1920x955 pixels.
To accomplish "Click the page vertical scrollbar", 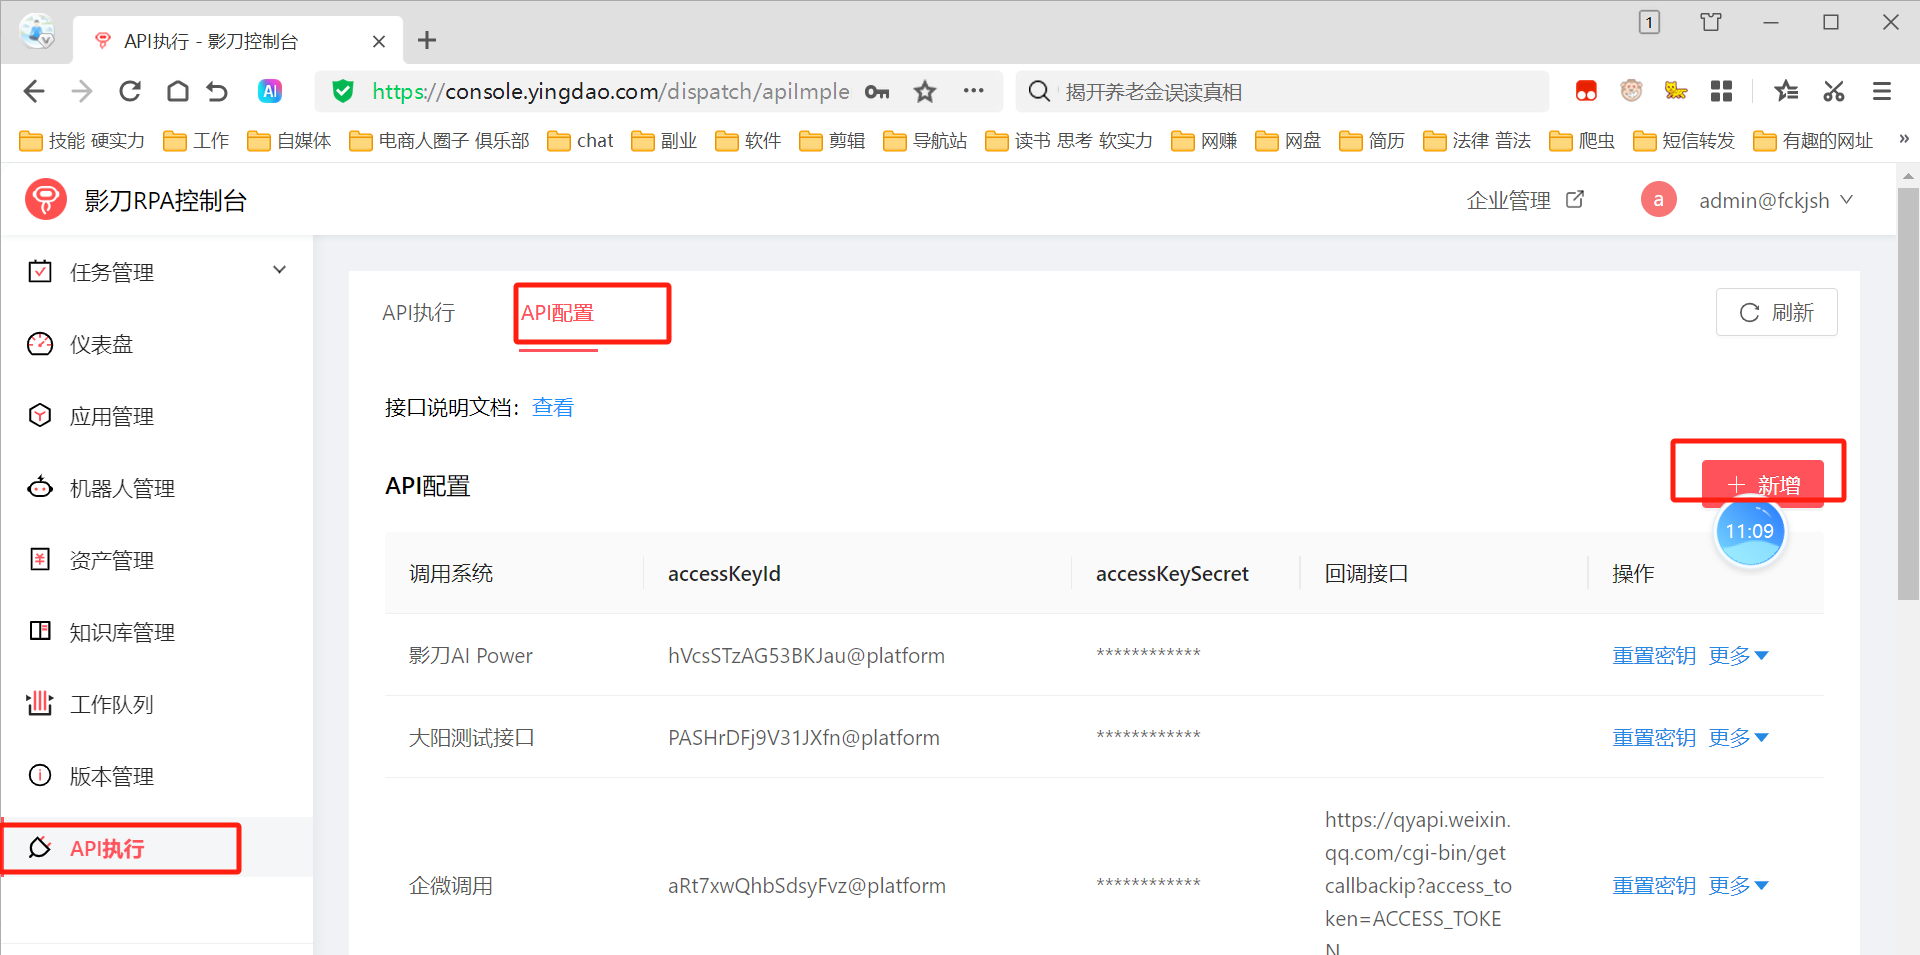I will tap(1908, 392).
